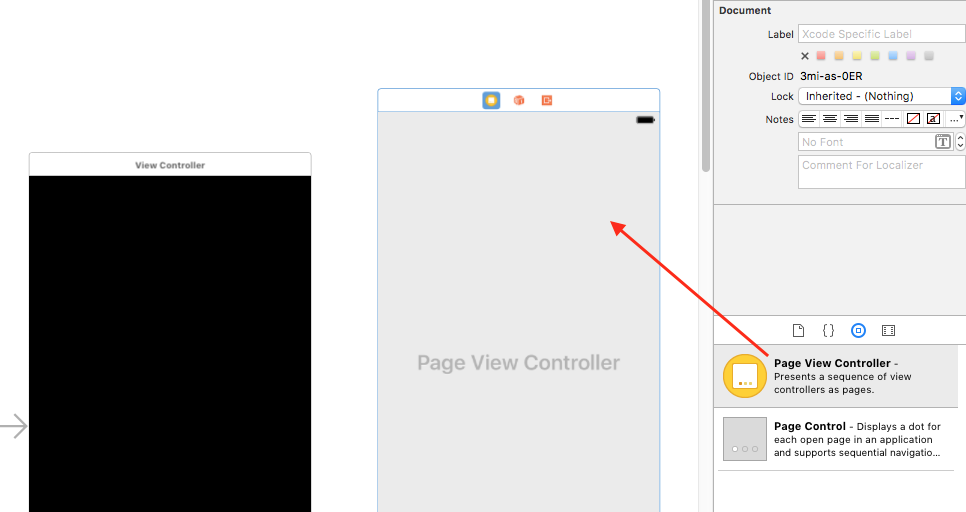Open the Lock dropdown Inherited - (Nothing)

coord(882,96)
